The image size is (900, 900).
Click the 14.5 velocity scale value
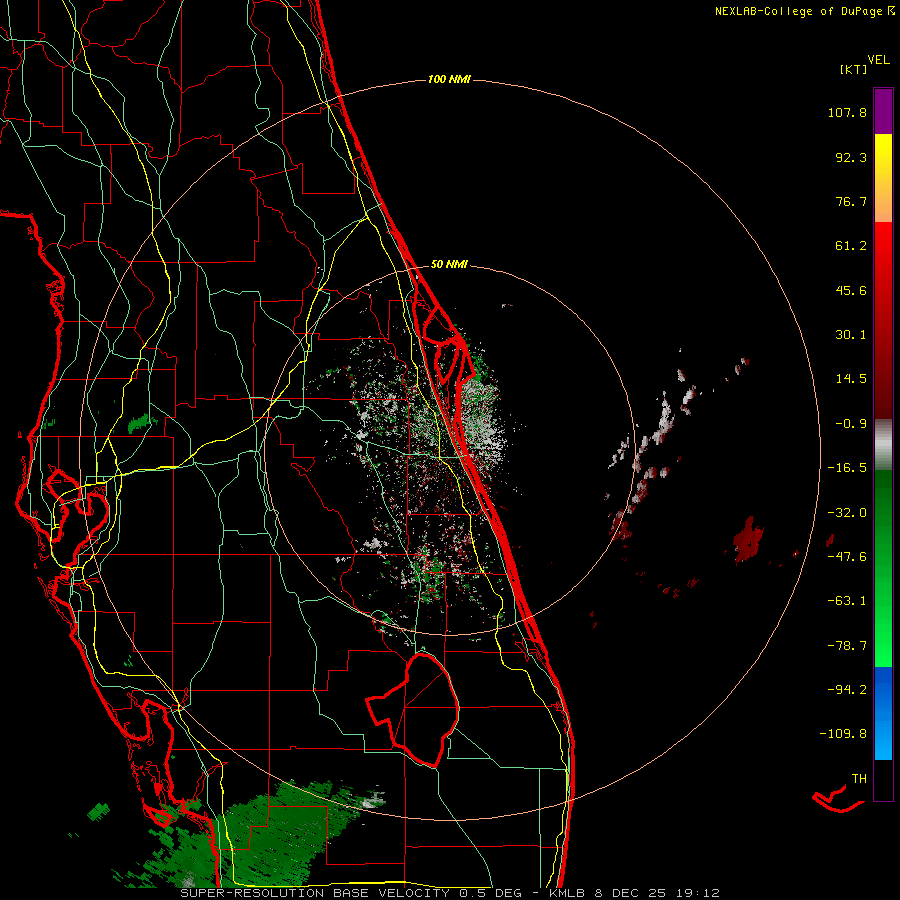coord(851,379)
